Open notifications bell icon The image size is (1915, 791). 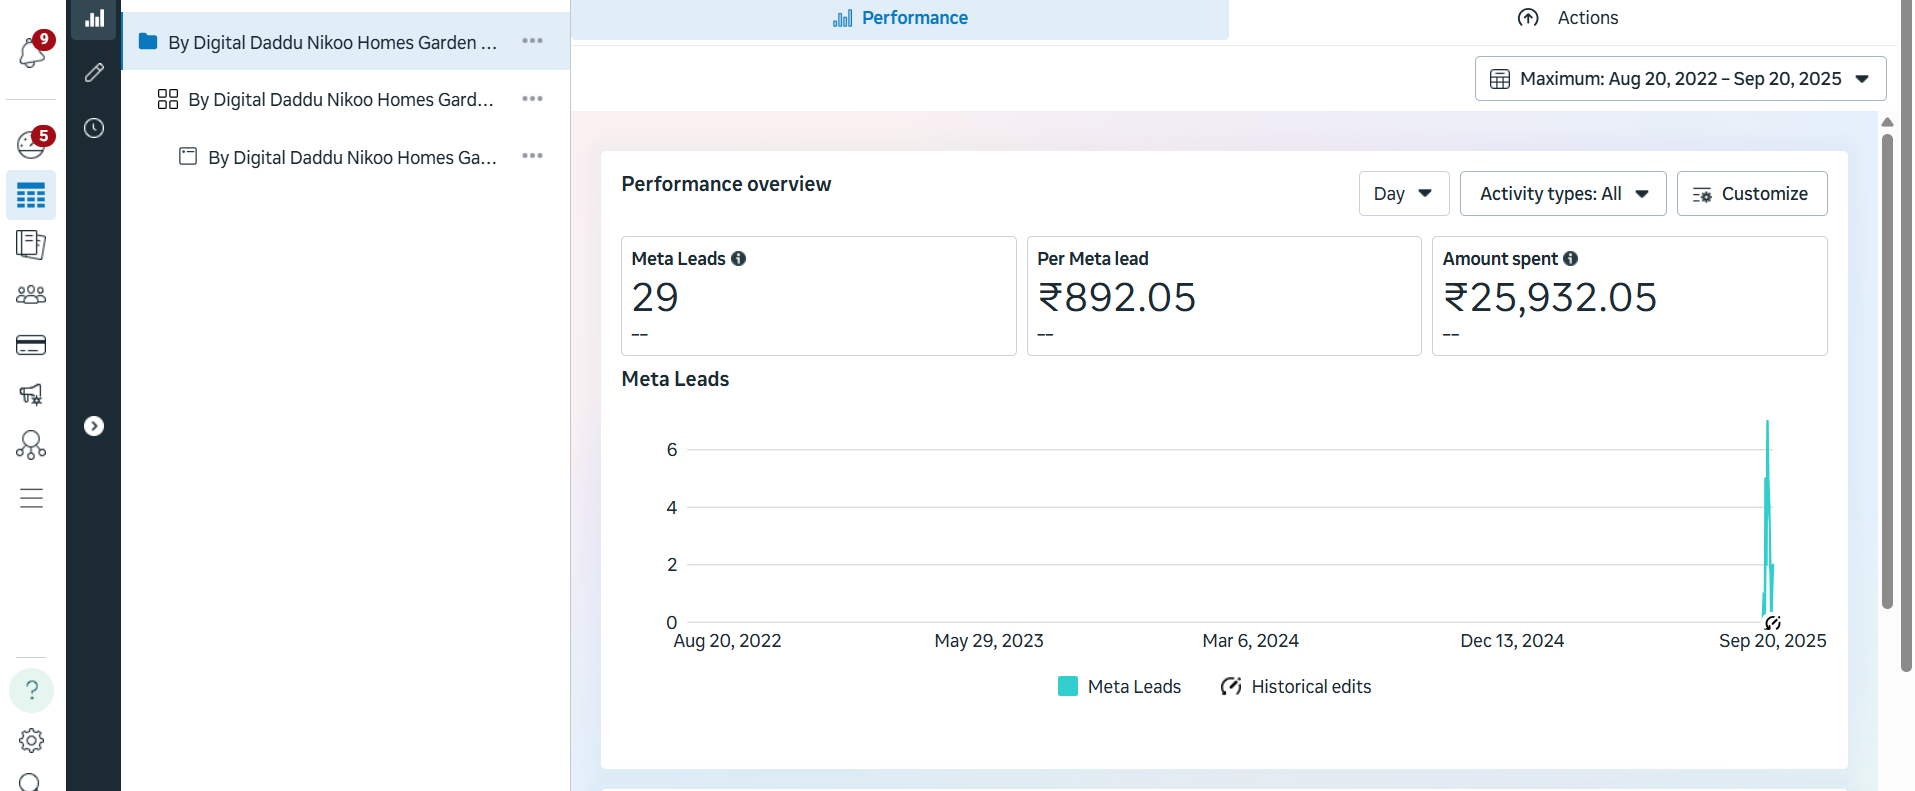31,52
